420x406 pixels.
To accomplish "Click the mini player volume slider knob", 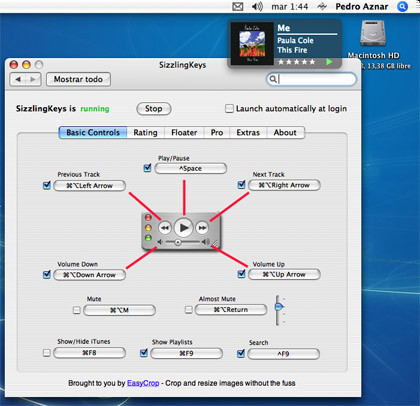I will pyautogui.click(x=178, y=242).
